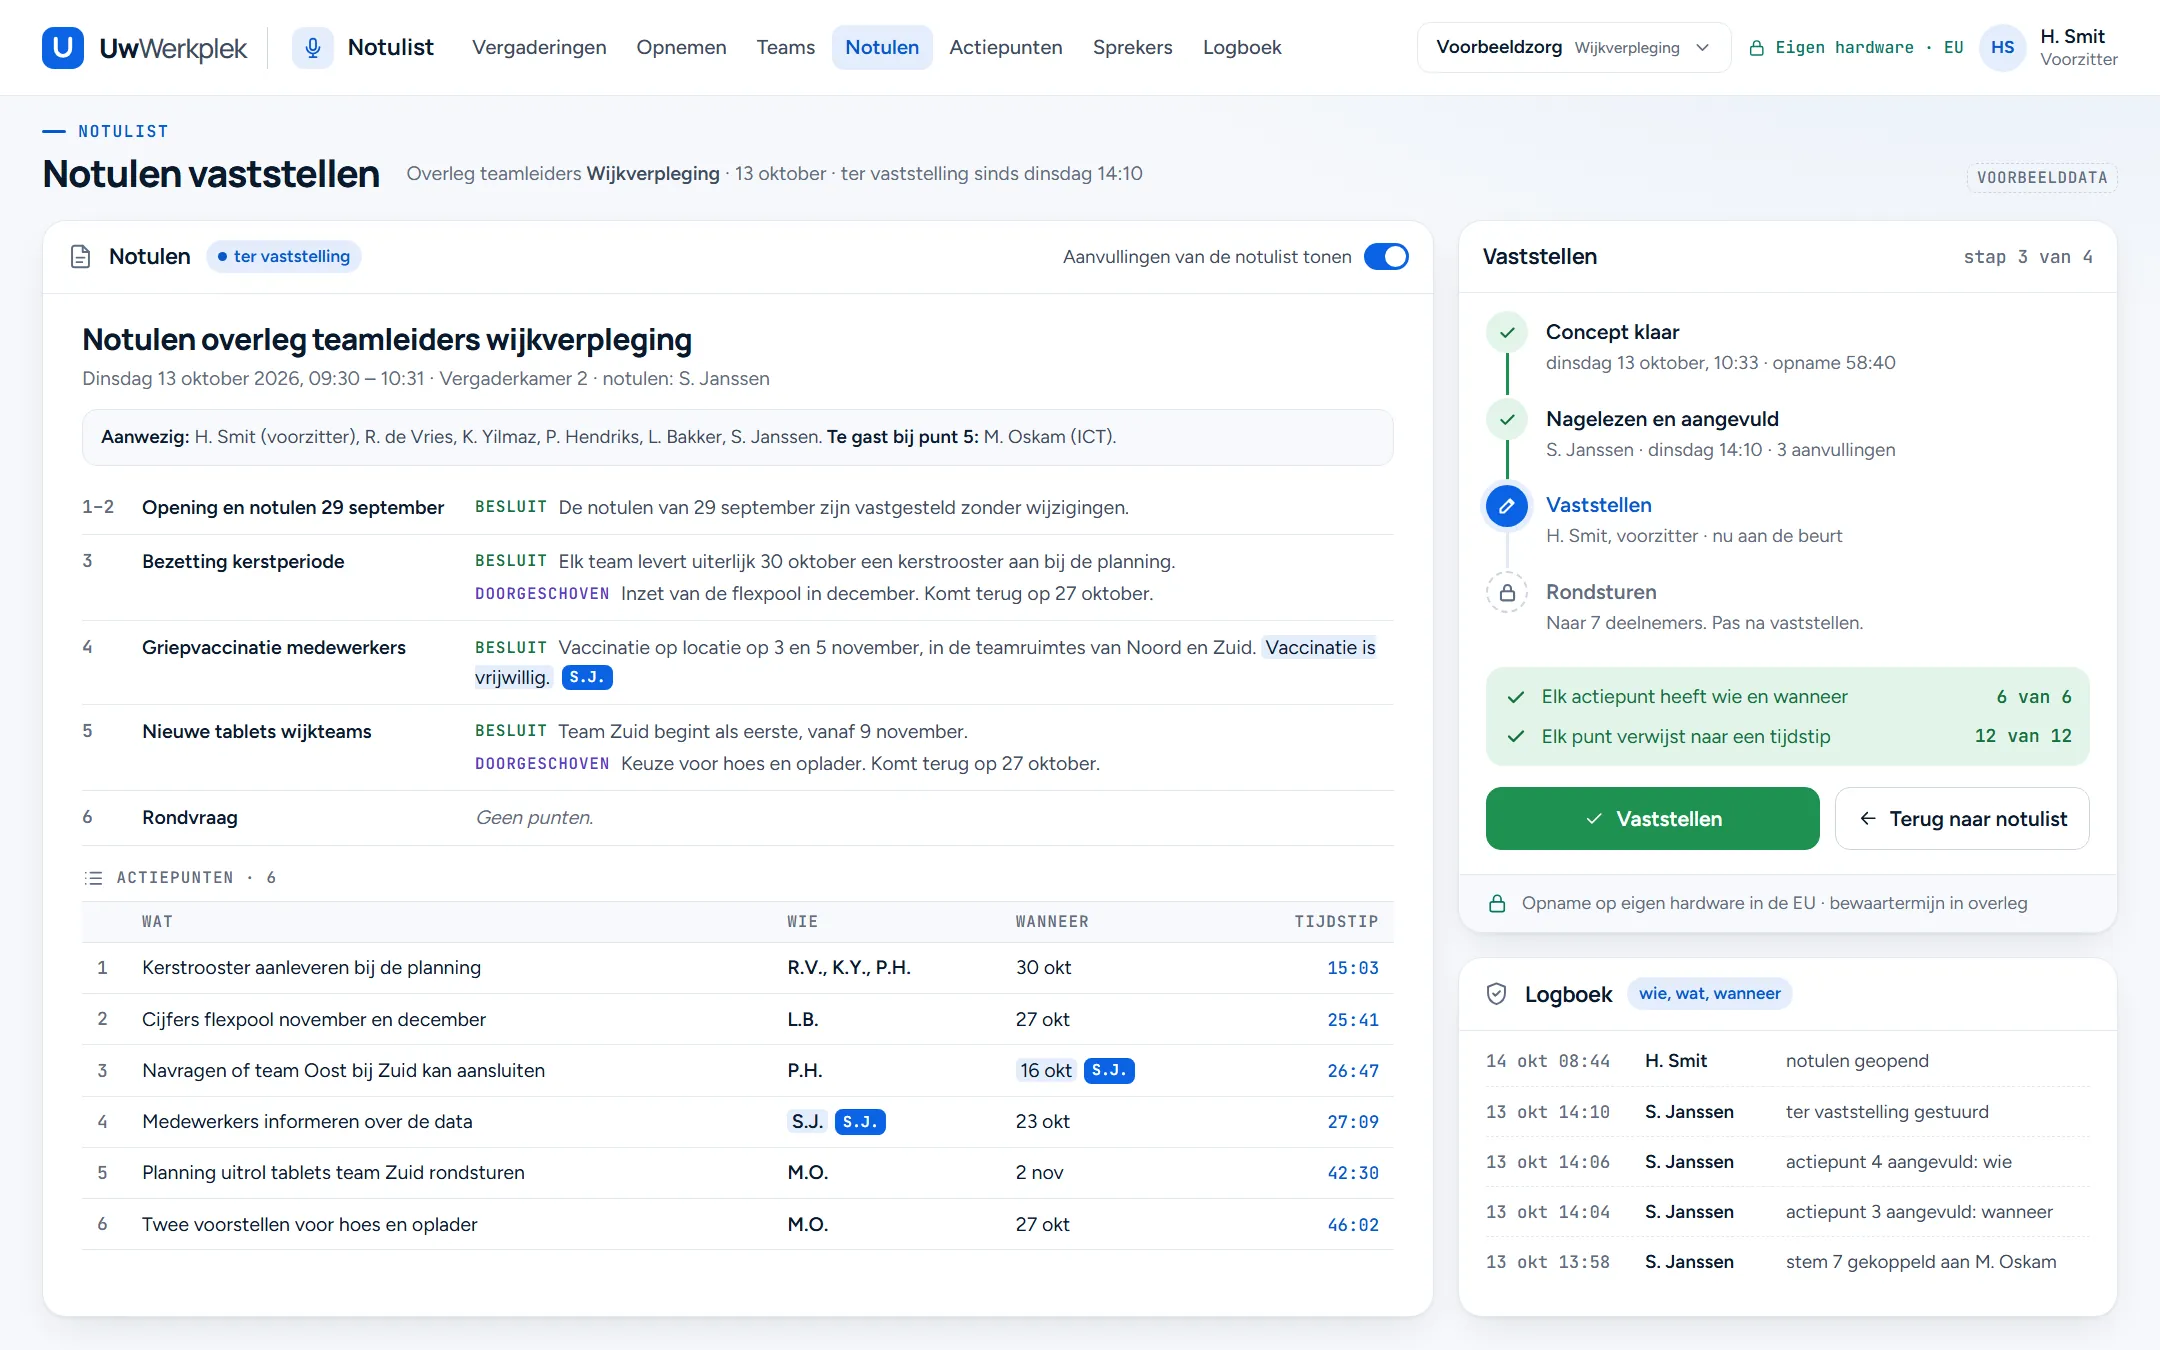Click the lock icon beside Eigen hardware
The image size is (2160, 1350).
tap(1756, 48)
